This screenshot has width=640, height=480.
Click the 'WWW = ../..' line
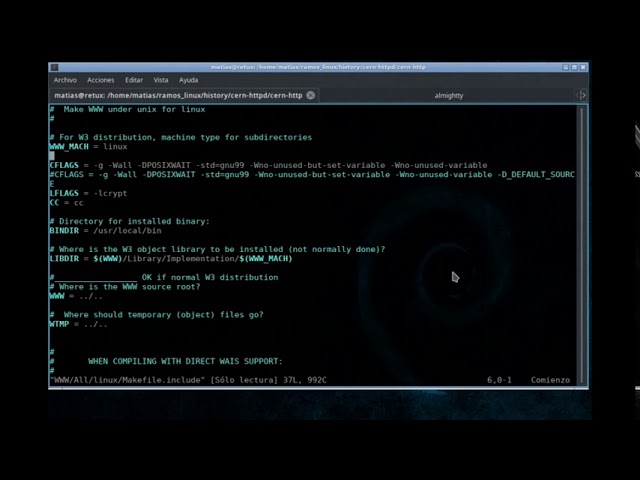coord(76,296)
